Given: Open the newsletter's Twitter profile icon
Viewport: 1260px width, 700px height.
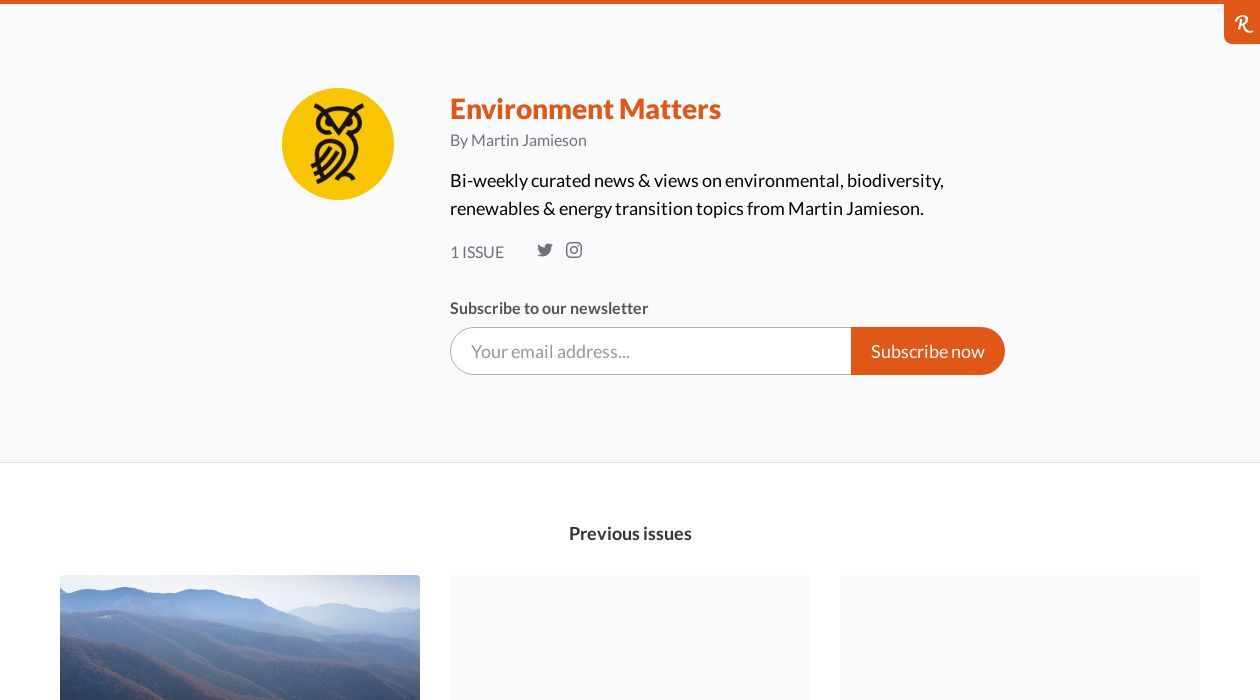Looking at the screenshot, I should 545,250.
